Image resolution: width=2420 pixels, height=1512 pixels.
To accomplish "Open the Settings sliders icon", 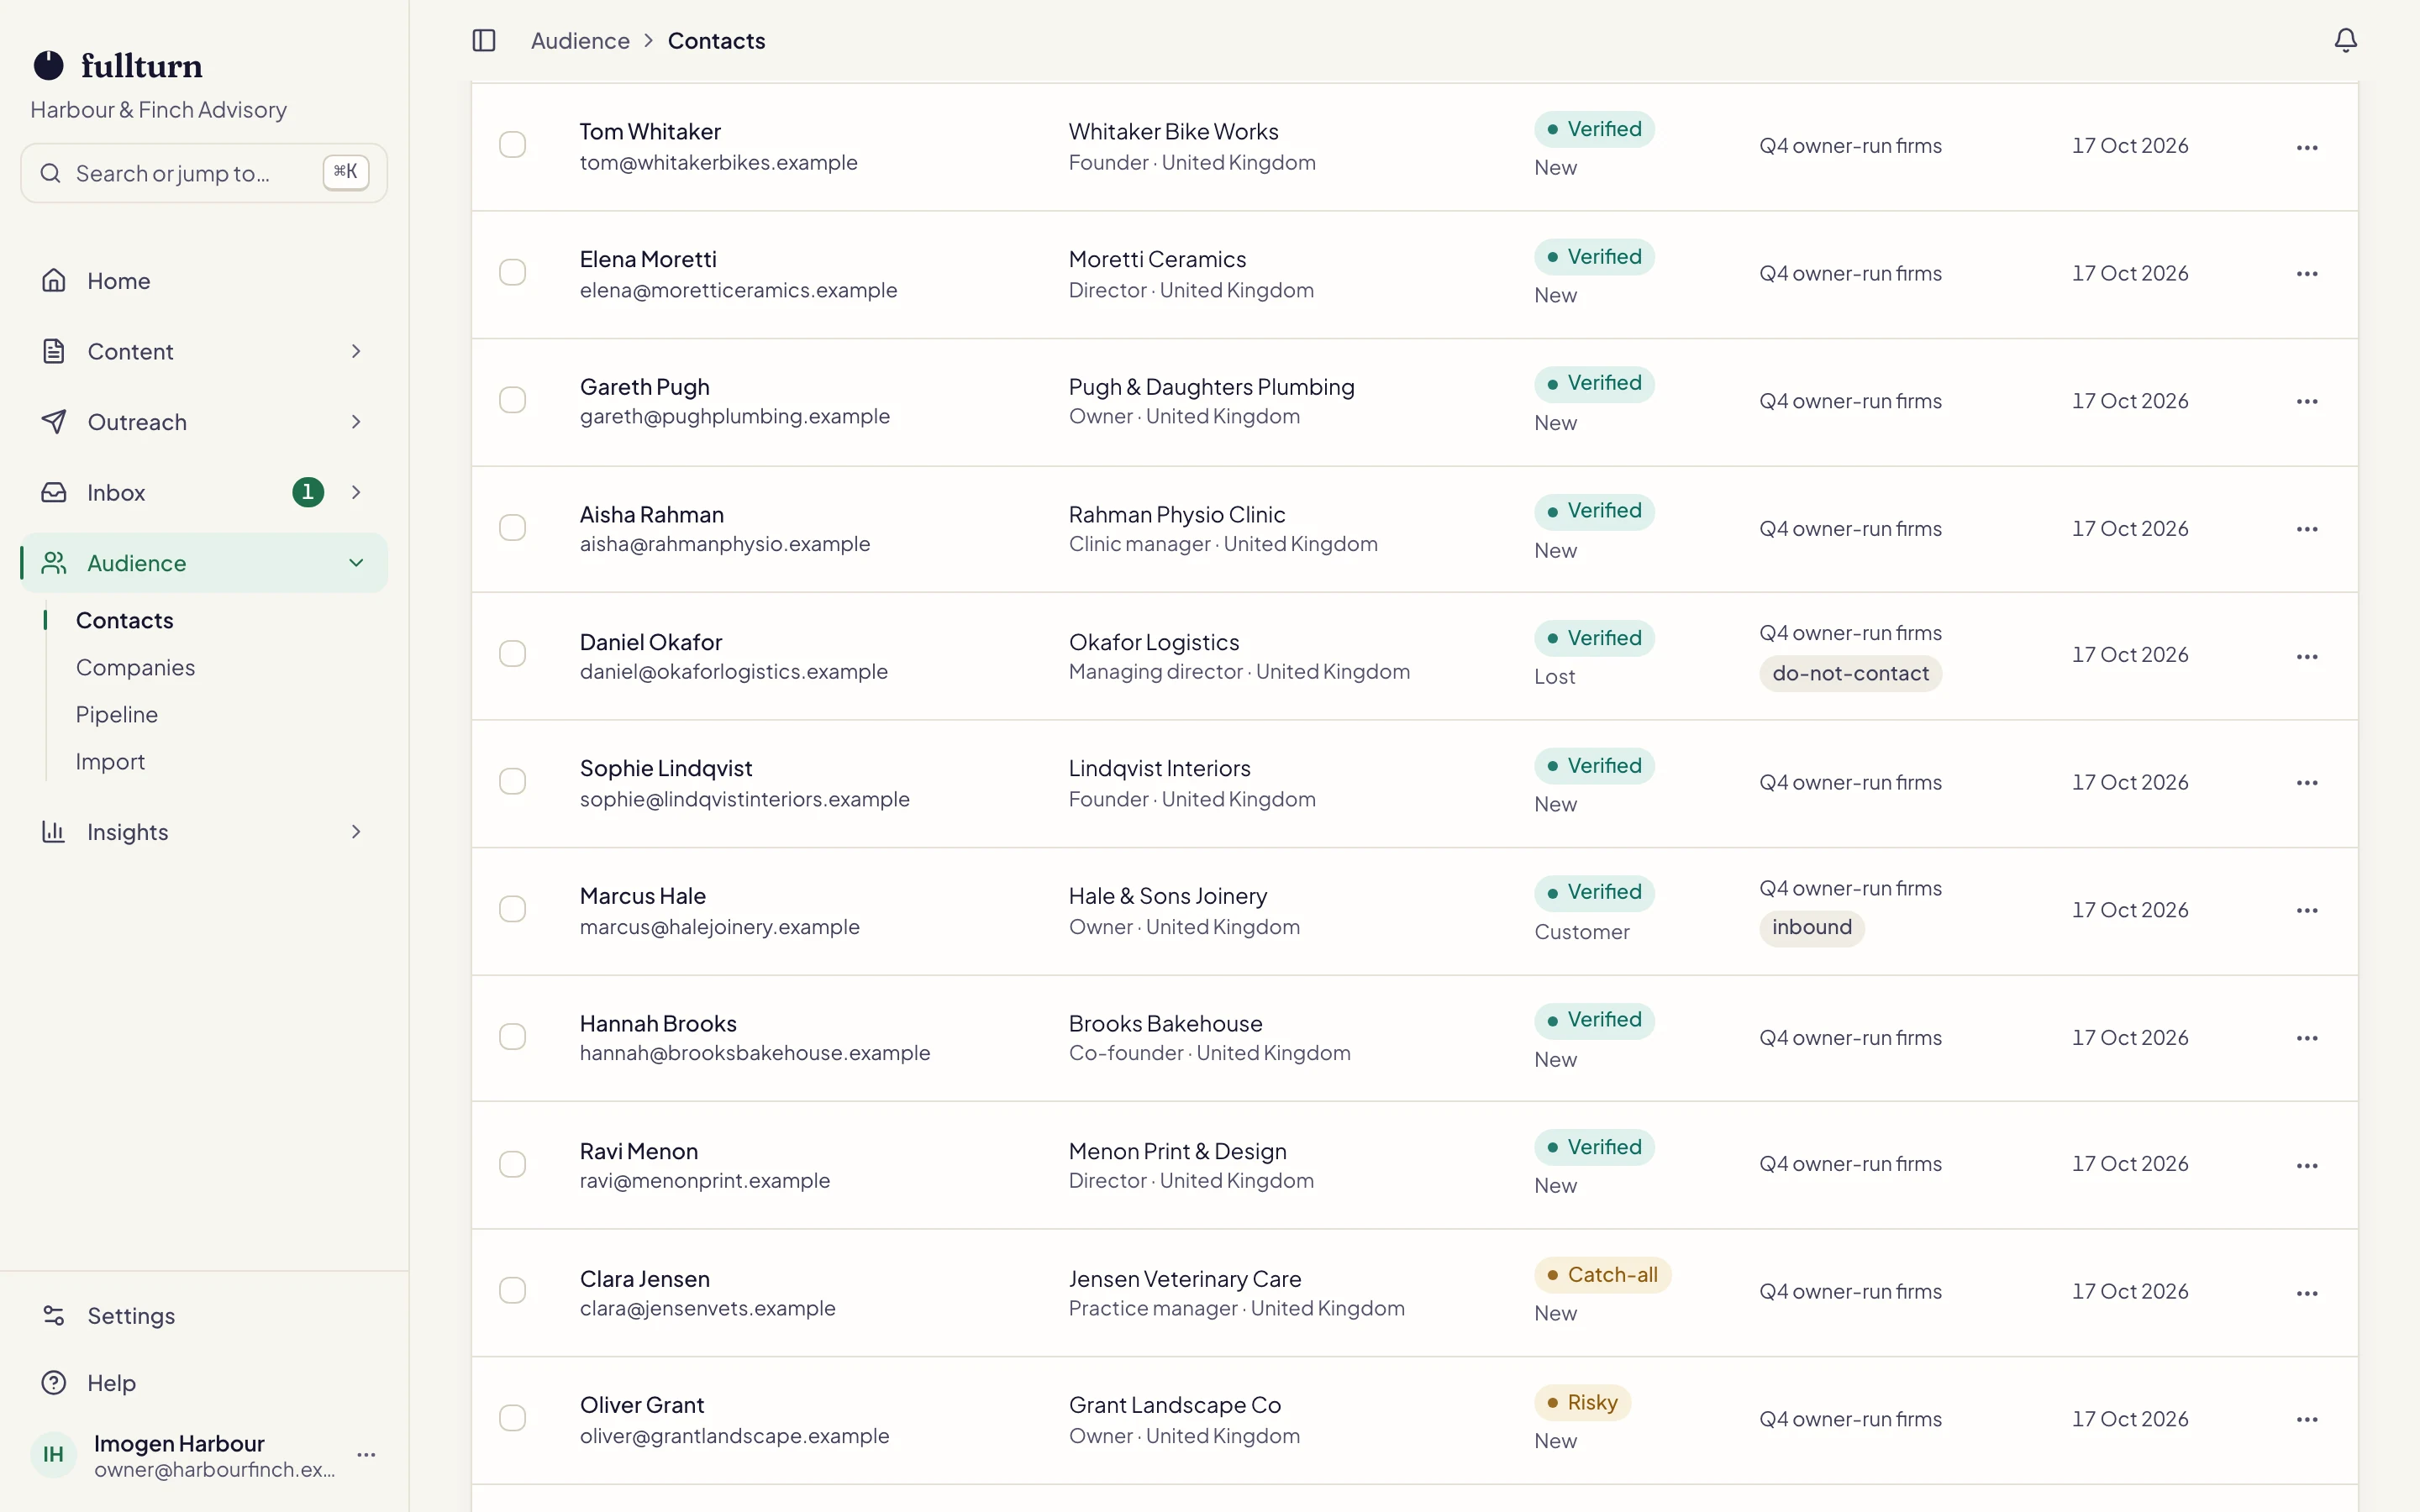I will [54, 1315].
